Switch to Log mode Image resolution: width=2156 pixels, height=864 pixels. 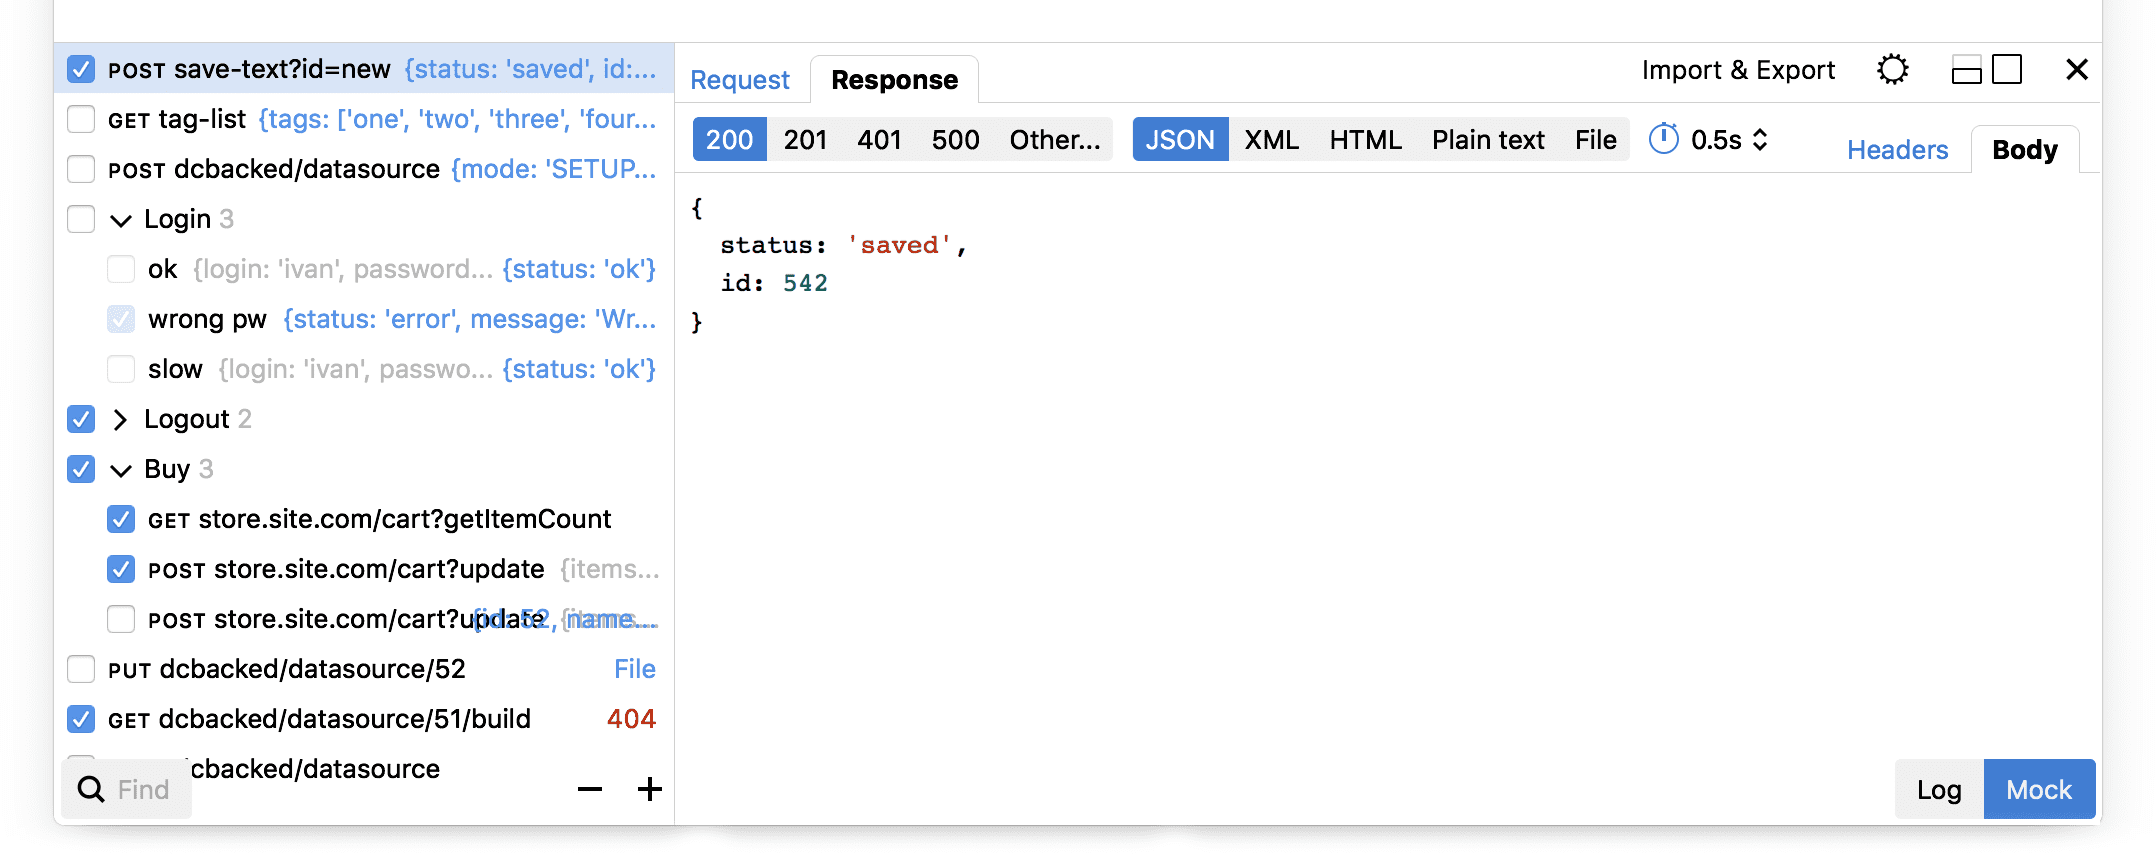(x=1939, y=789)
